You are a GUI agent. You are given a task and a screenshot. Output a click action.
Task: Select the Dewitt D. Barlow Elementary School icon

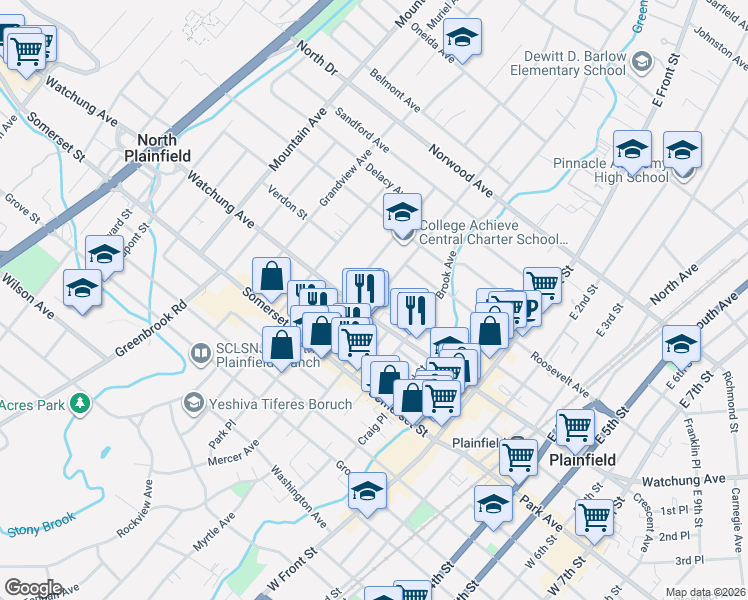click(x=642, y=62)
